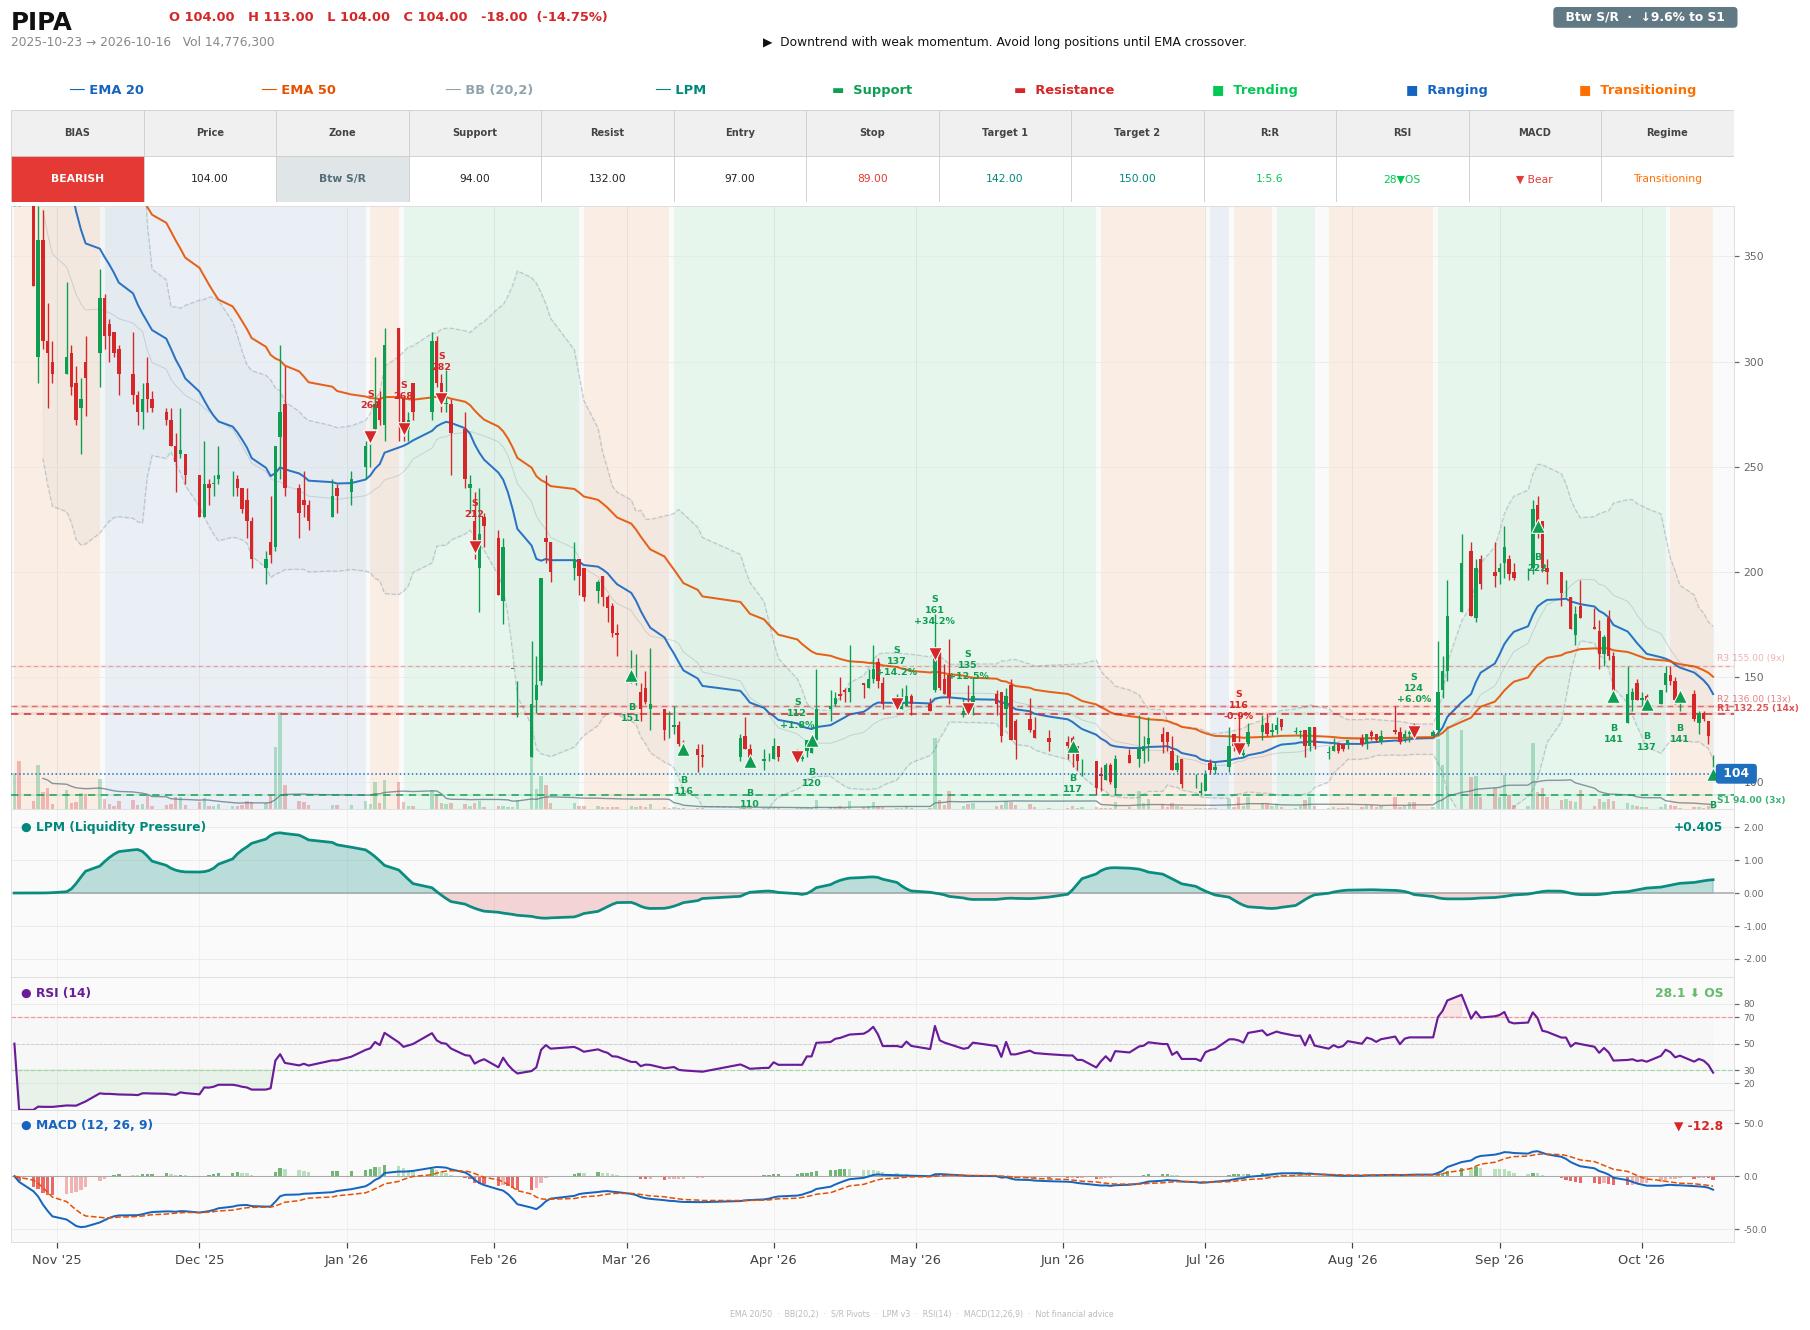
Task: Click the '28.1 OS' RSI reading in the RSI panel
Action: tap(1689, 993)
